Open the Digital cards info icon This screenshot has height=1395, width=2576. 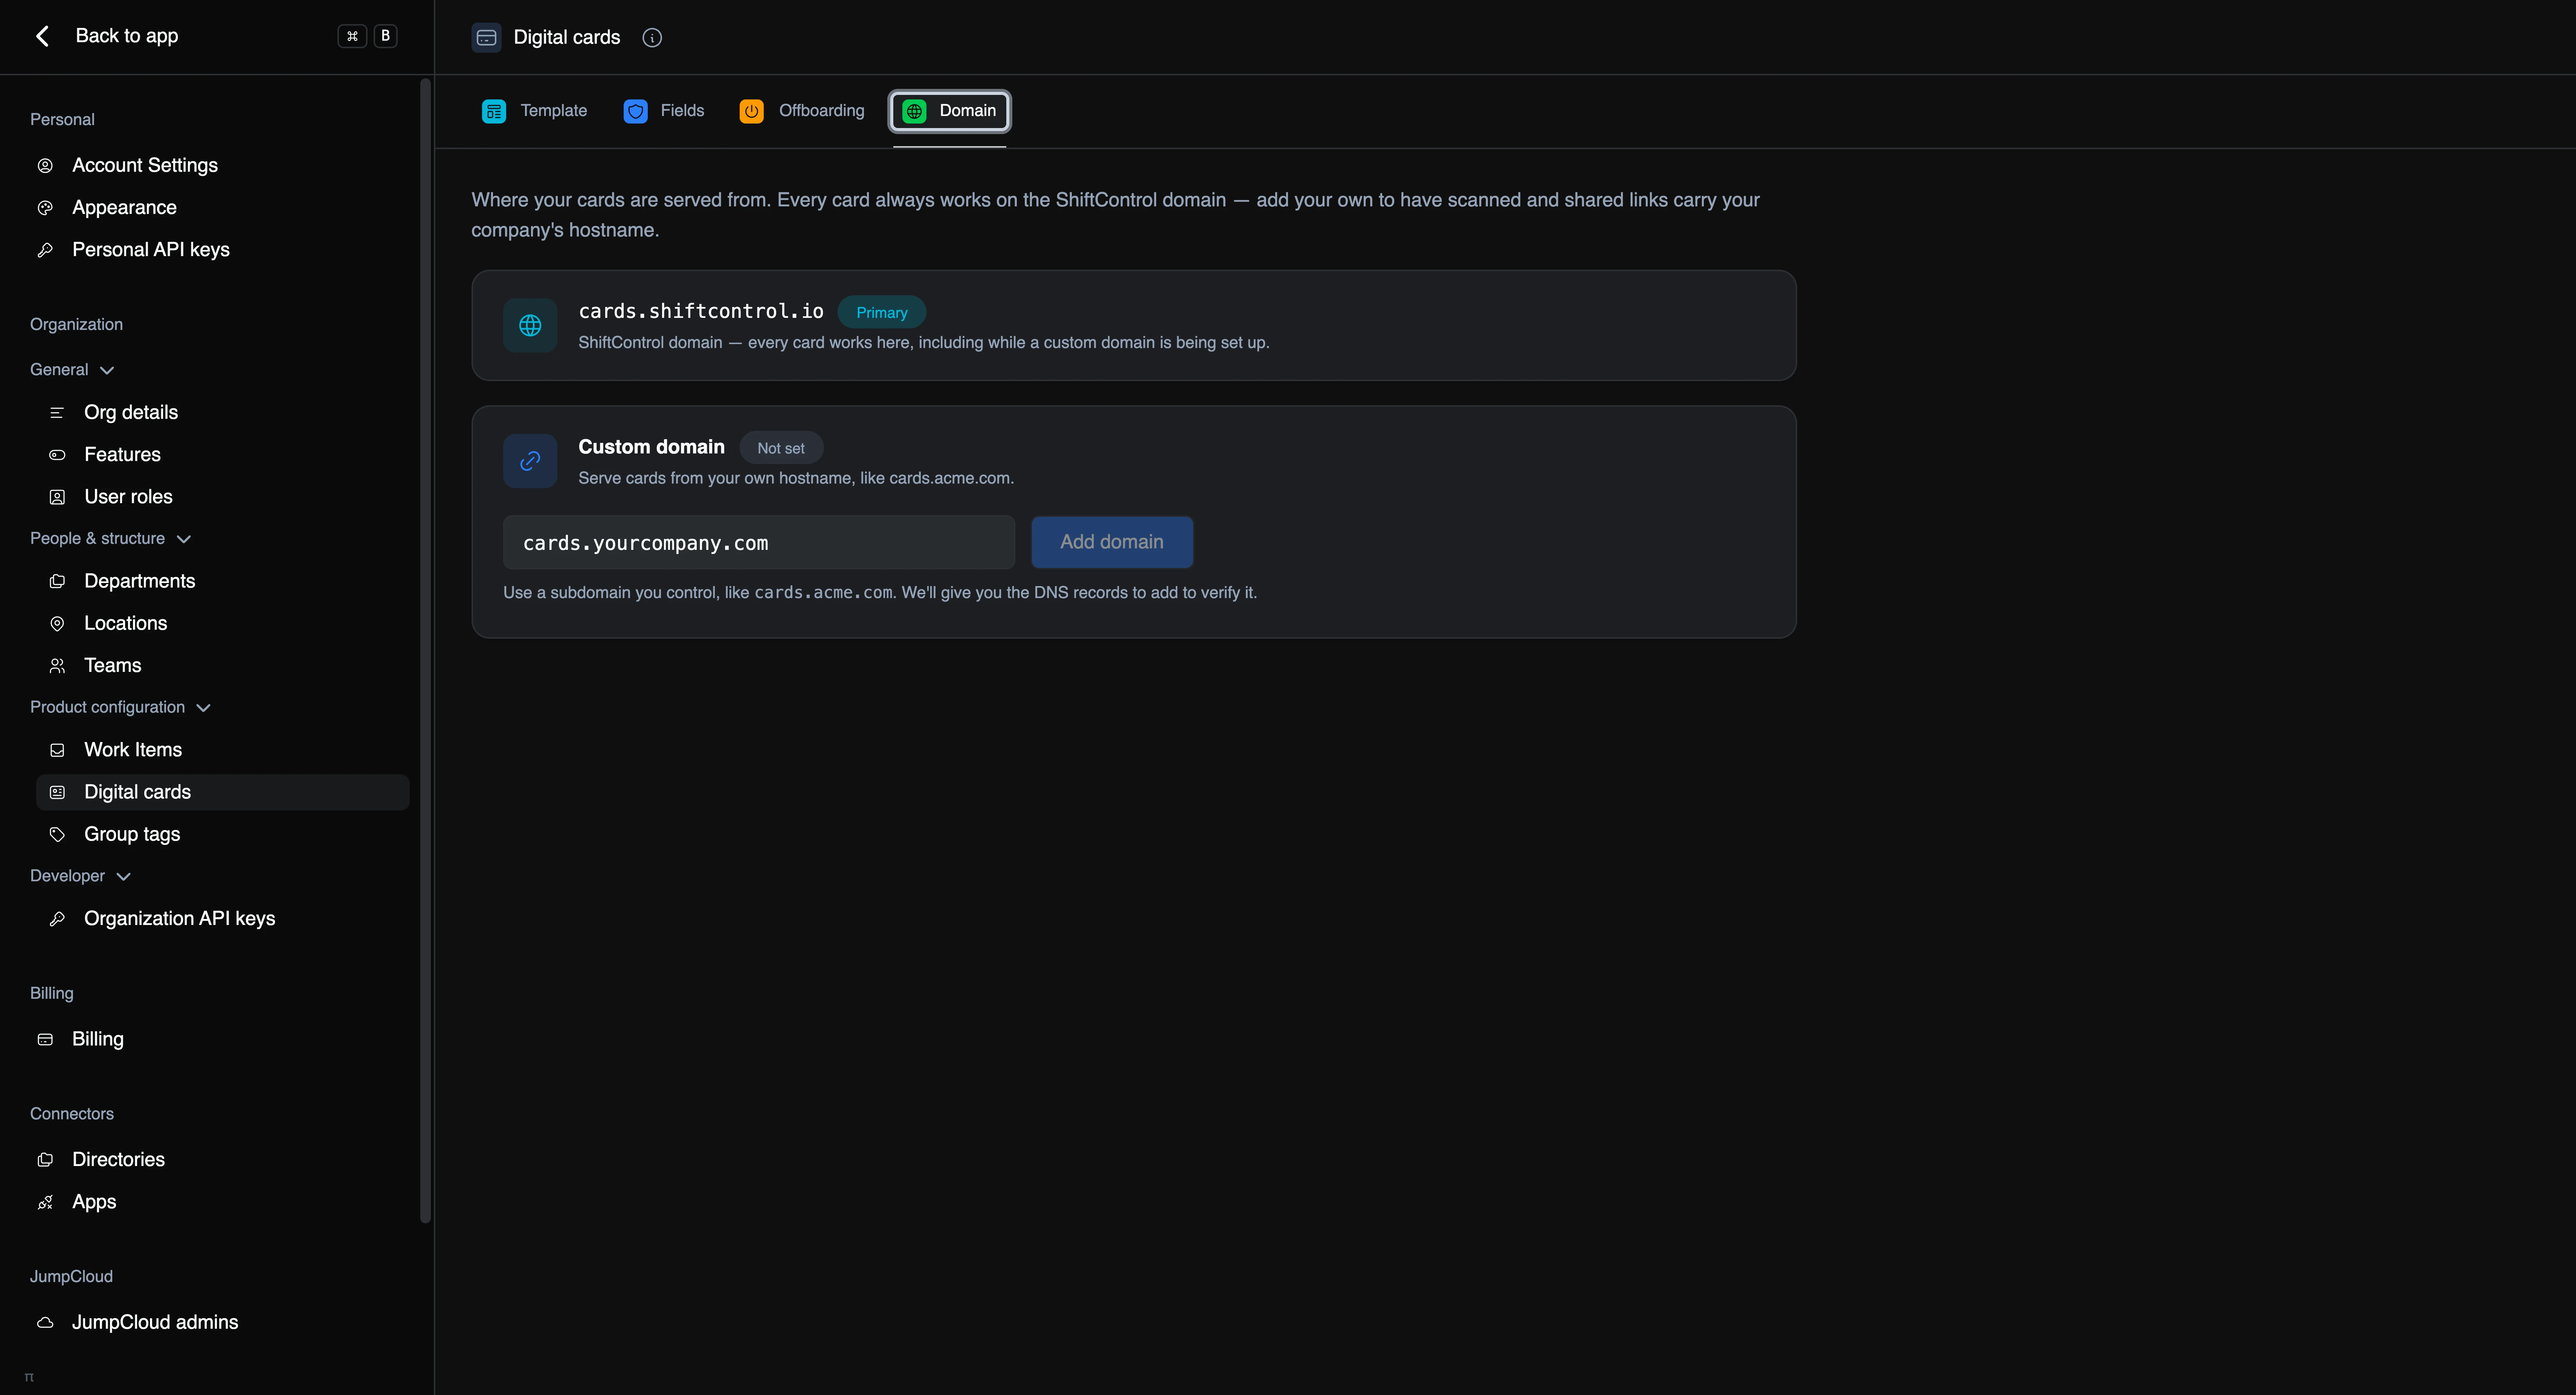tap(652, 38)
